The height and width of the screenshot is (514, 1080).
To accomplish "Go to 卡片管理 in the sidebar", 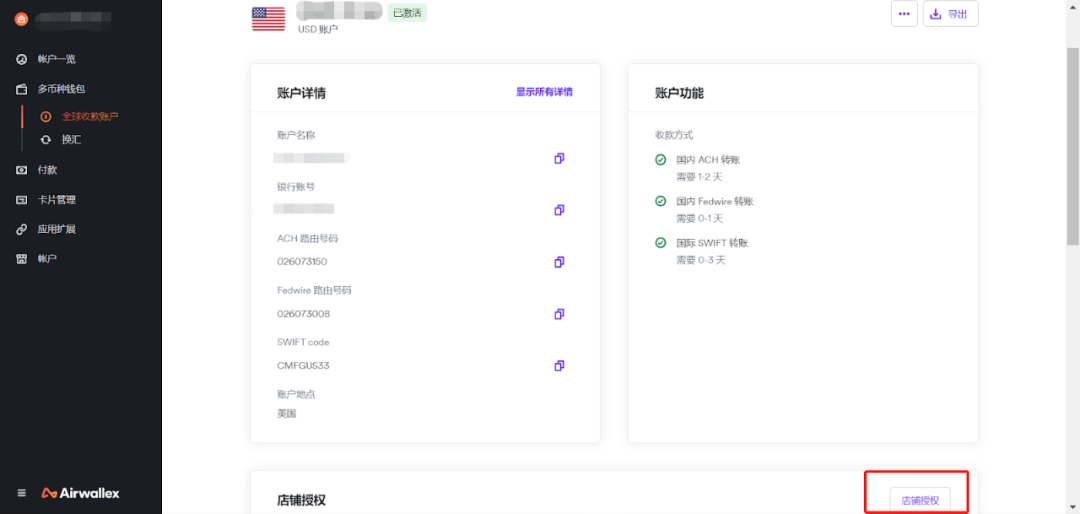I will (56, 200).
